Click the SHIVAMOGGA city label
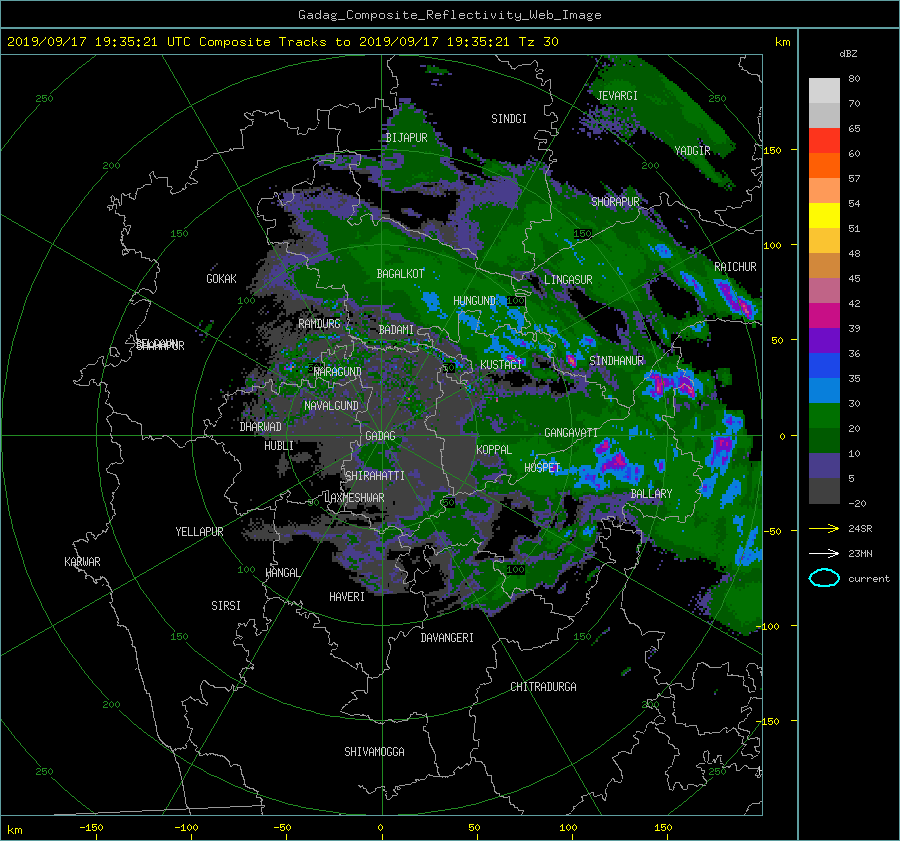 374,752
